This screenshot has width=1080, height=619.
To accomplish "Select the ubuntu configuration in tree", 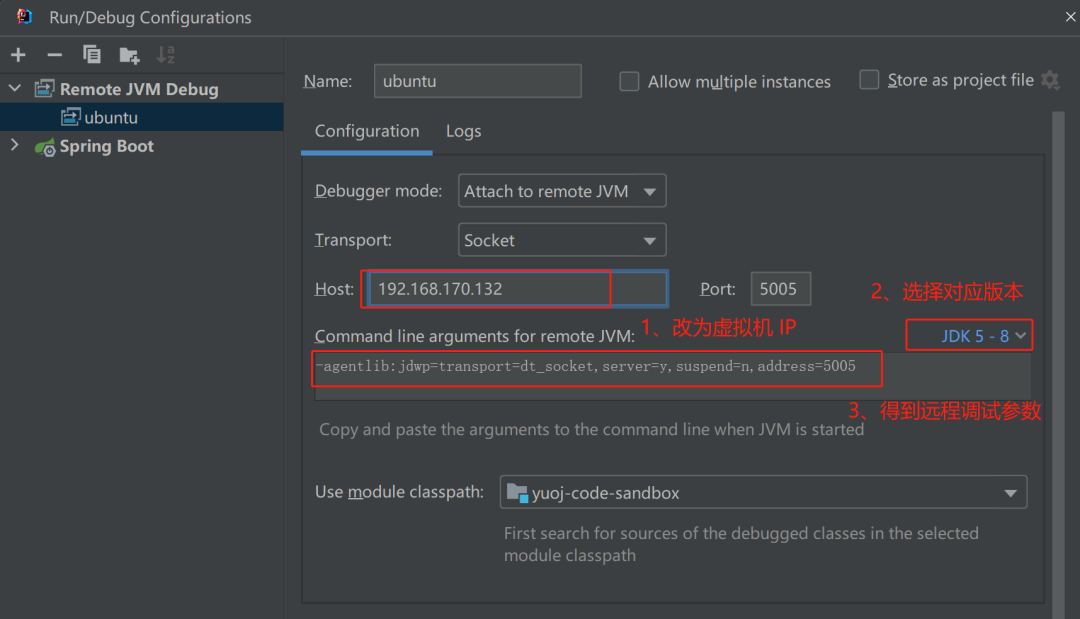I will [110, 117].
